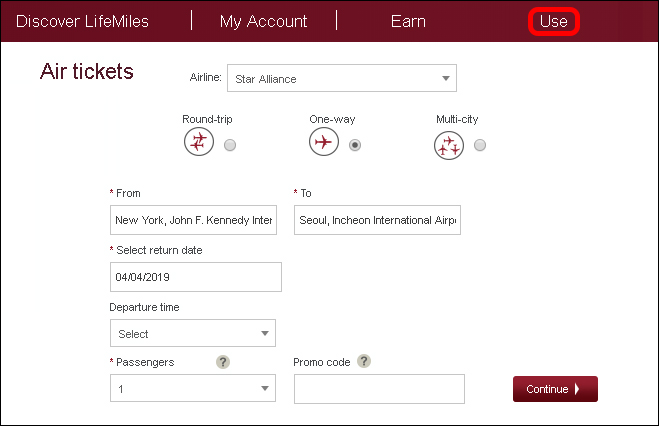Select the Round-trip radio button
The width and height of the screenshot is (659, 426).
(230, 145)
